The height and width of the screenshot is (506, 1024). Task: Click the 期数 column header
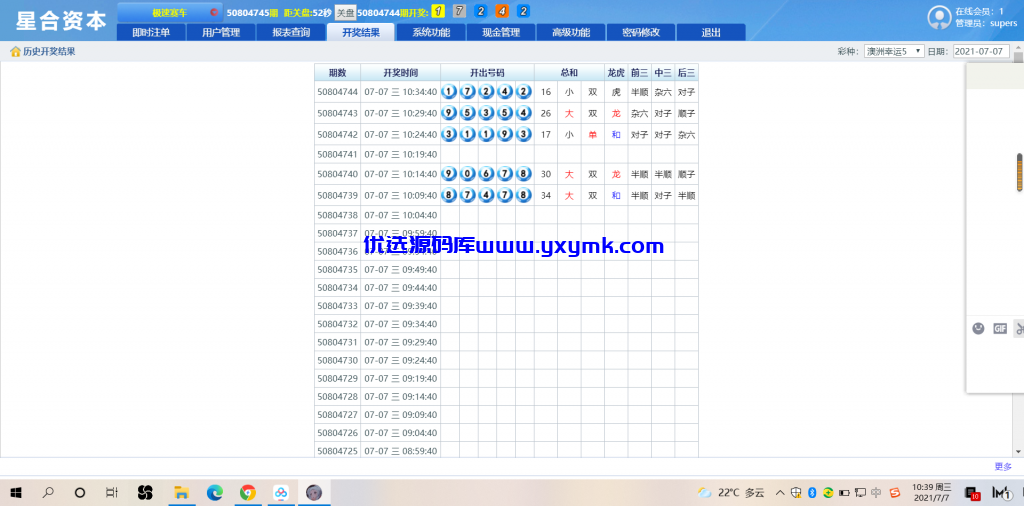pyautogui.click(x=337, y=72)
